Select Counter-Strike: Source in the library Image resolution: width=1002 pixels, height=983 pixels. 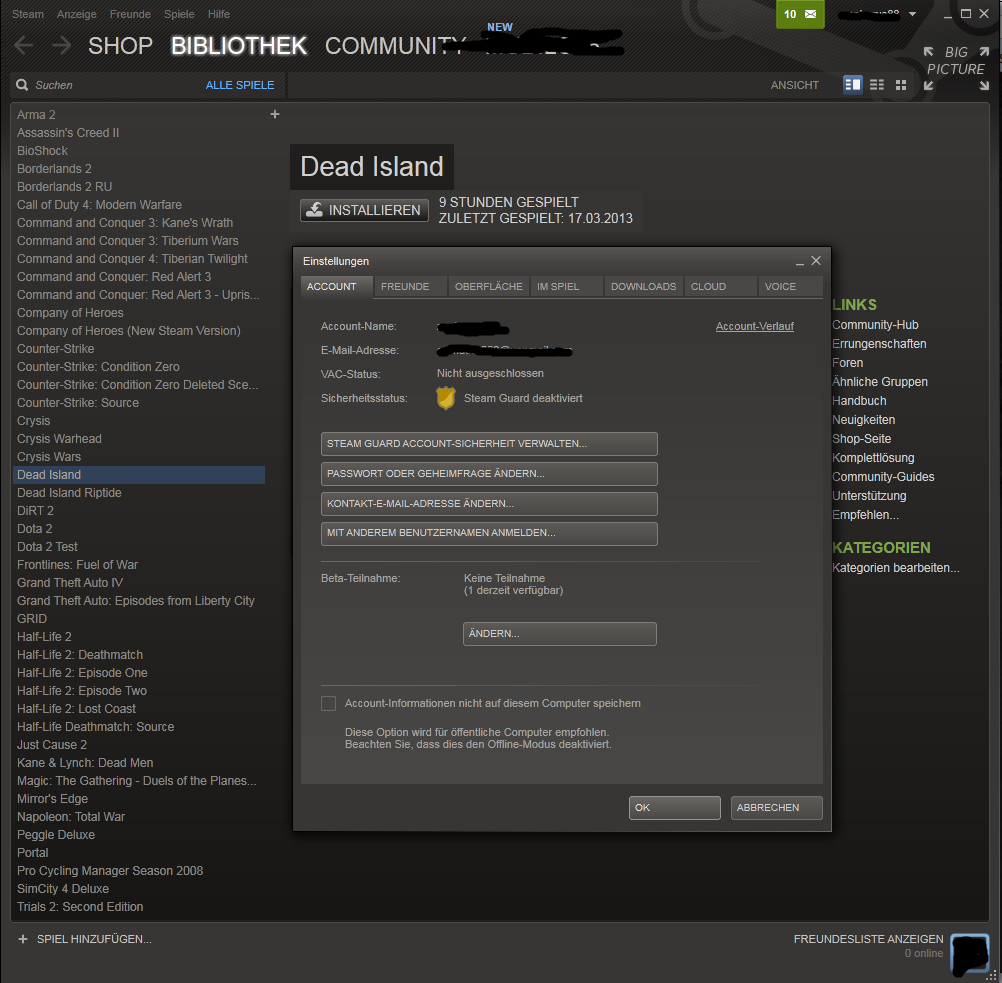pyautogui.click(x=139, y=403)
